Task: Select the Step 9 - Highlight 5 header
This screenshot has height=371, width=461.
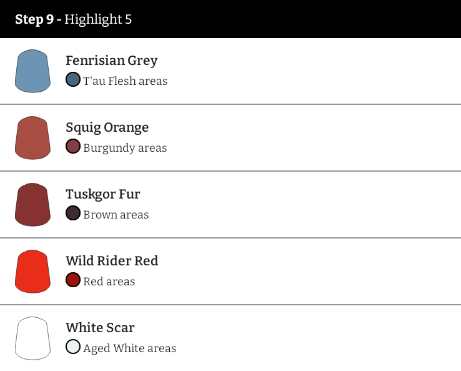Action: coord(230,19)
